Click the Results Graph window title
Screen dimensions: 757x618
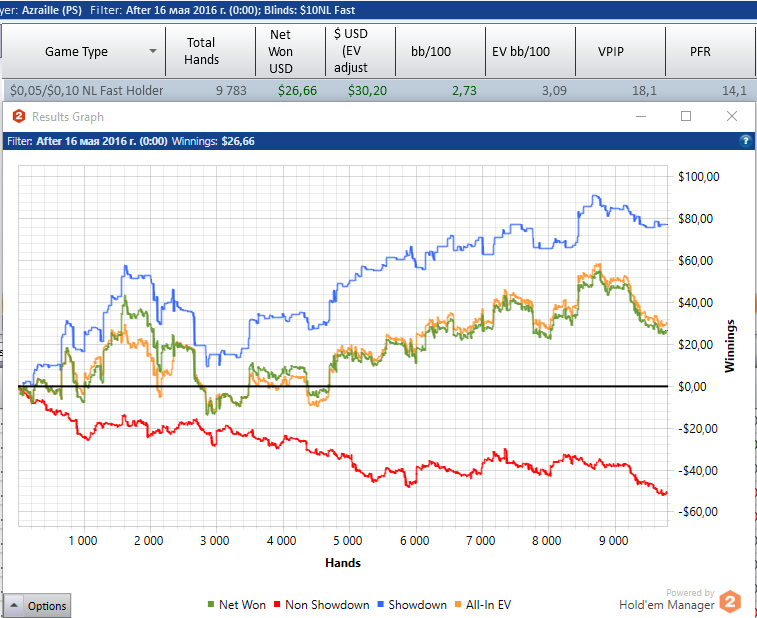coord(68,117)
